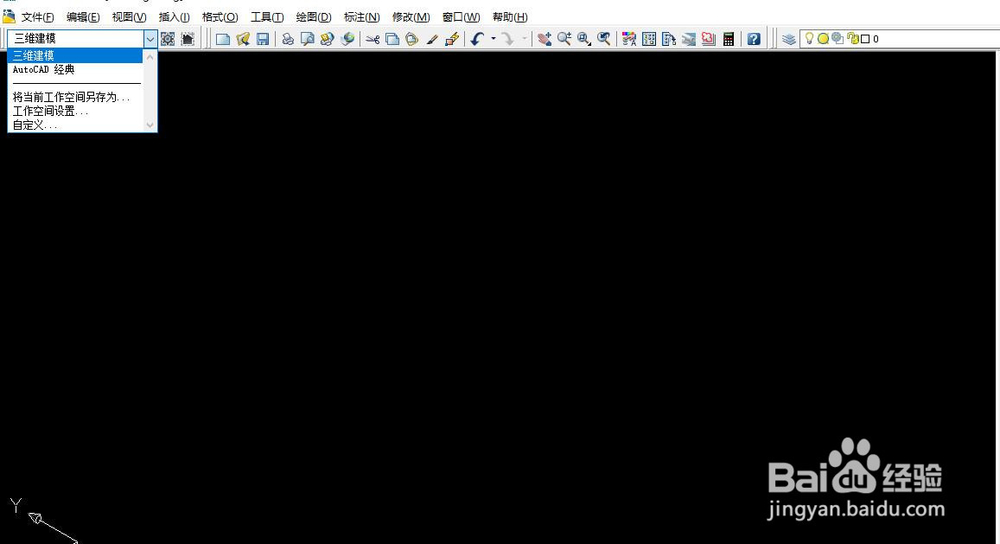The image size is (1000, 544).
Task: Open the undo history dropdown arrow
Action: click(493, 39)
